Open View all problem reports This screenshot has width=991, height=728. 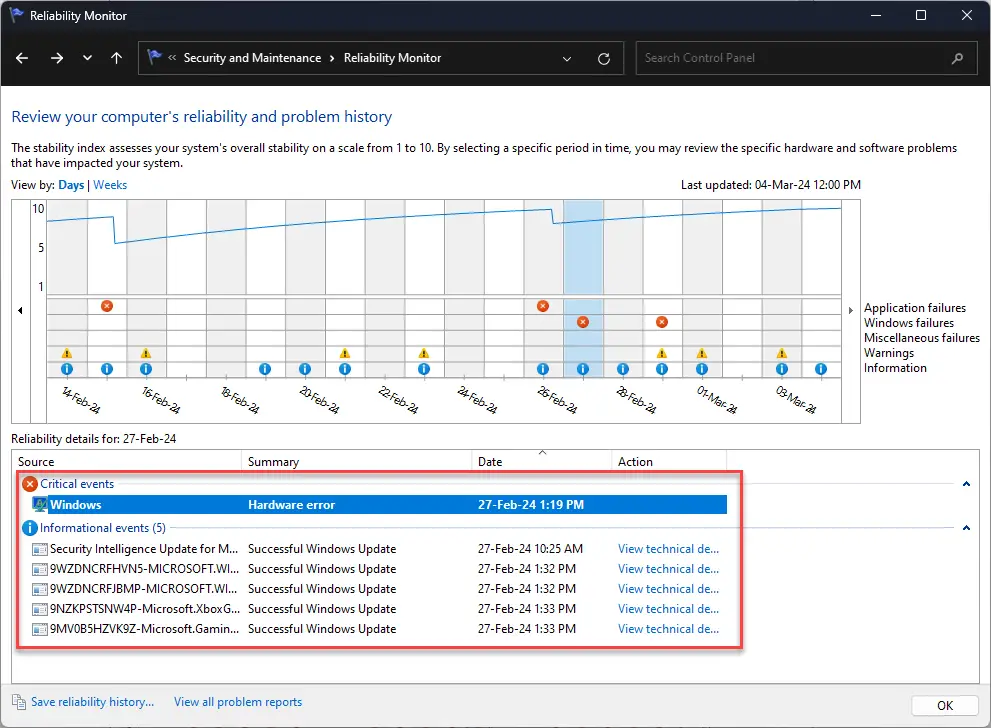pos(237,702)
